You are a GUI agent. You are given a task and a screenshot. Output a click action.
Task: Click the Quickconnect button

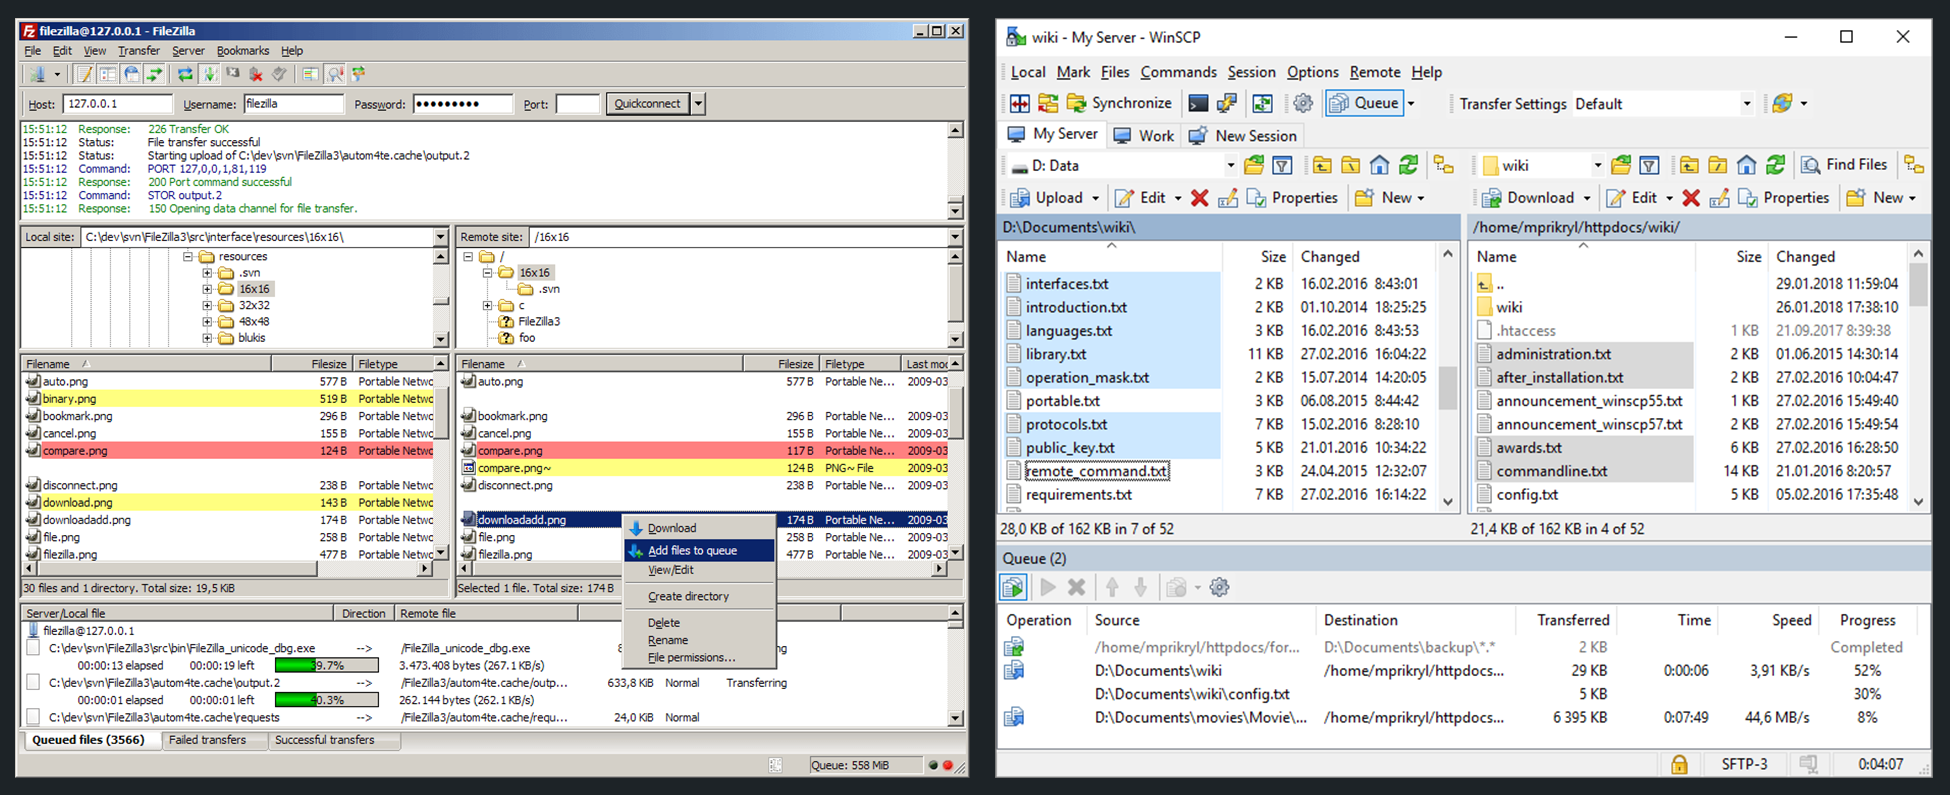[x=647, y=104]
